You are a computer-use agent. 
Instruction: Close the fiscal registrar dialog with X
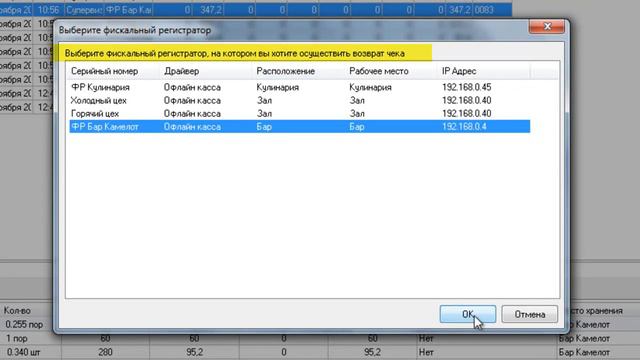tap(547, 27)
